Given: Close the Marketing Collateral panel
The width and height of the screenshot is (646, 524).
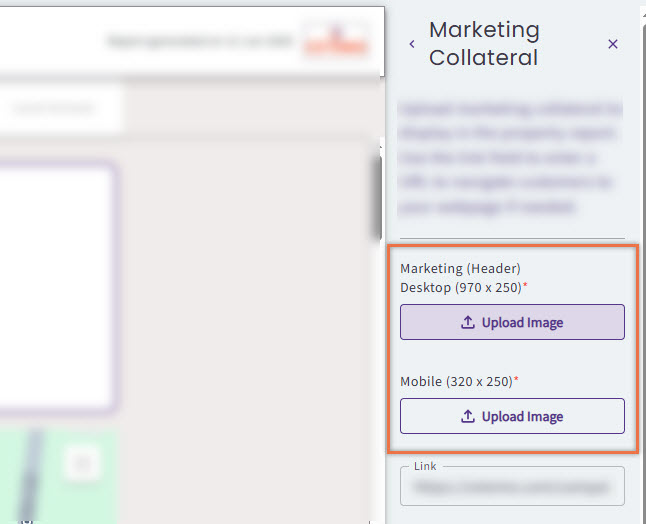Looking at the screenshot, I should click(613, 44).
